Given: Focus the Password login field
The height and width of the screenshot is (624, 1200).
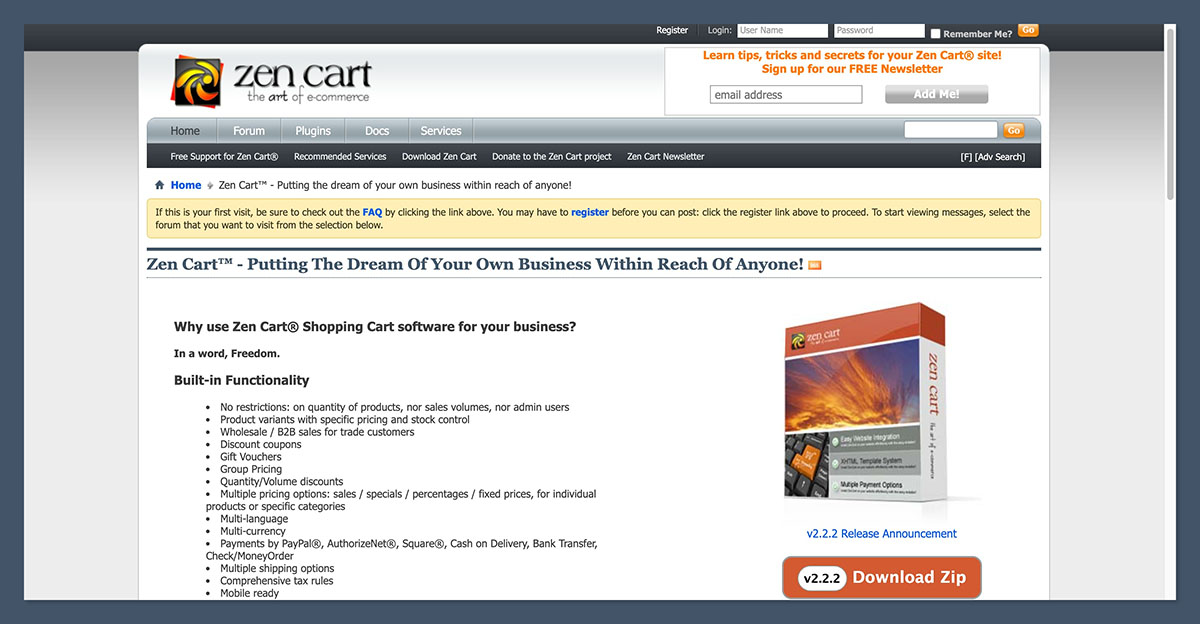Looking at the screenshot, I should point(879,31).
